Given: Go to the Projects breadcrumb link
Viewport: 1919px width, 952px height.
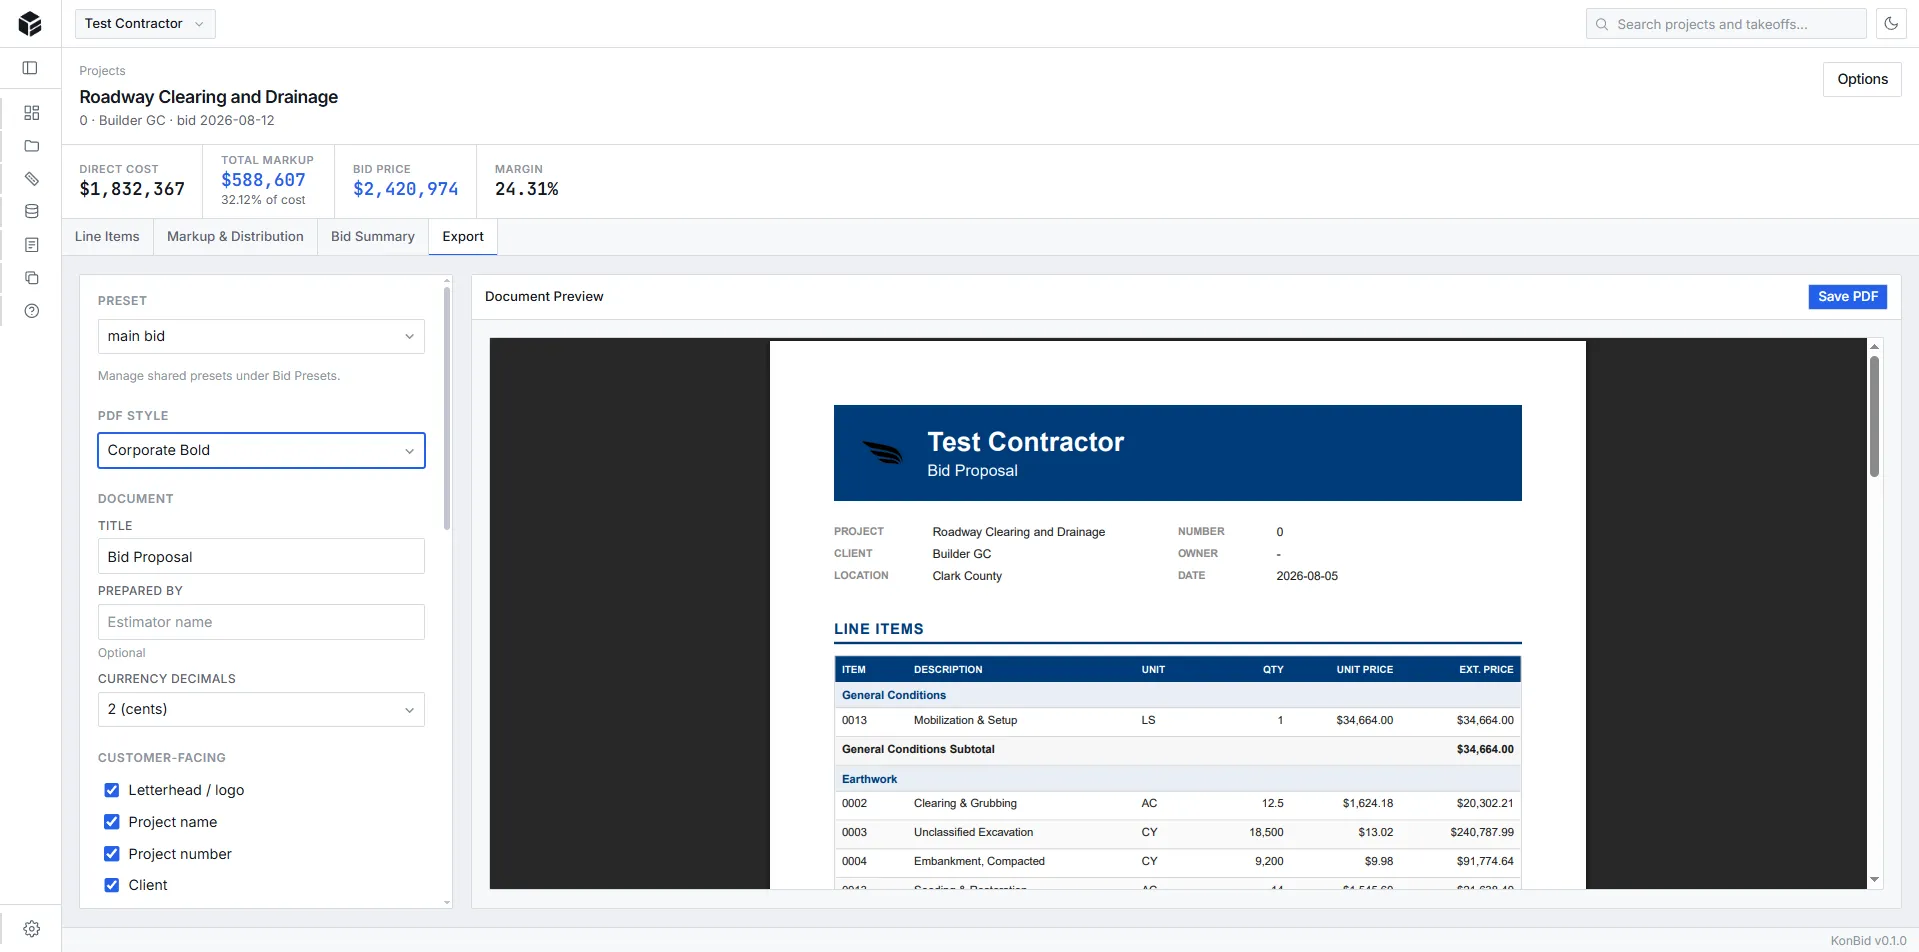Looking at the screenshot, I should (x=102, y=71).
